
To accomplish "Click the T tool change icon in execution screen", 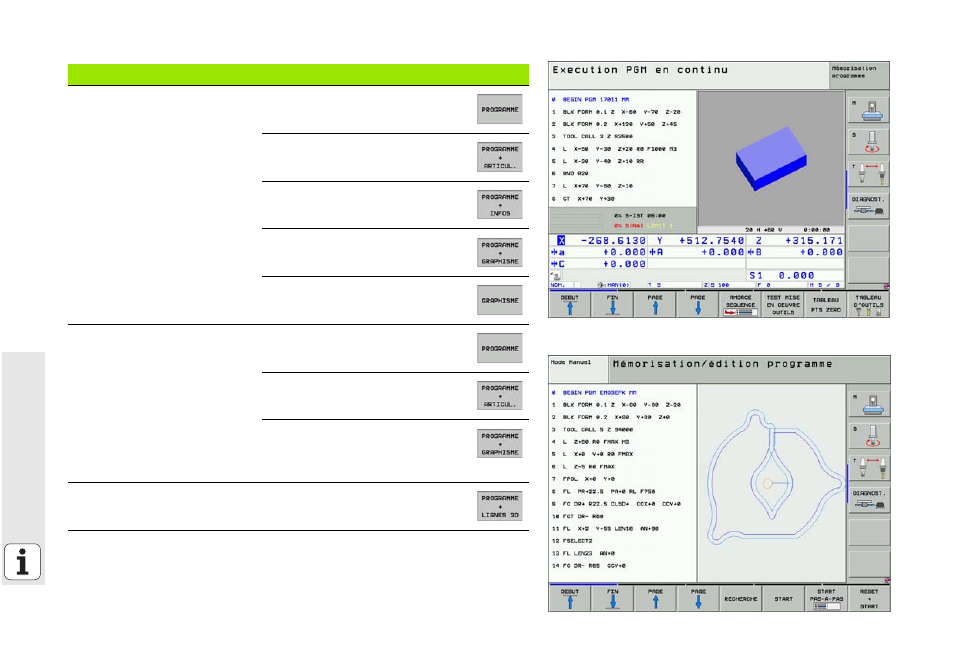I will (x=869, y=173).
